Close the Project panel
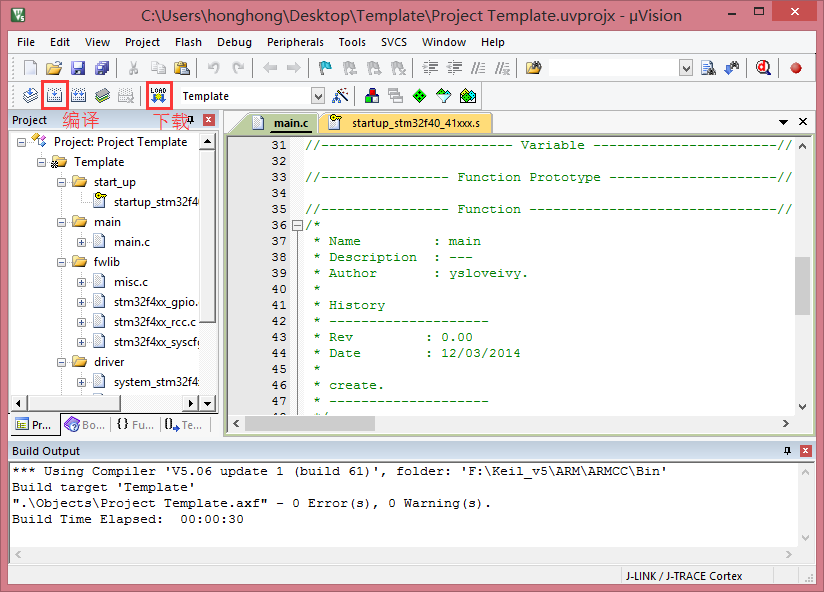 tap(209, 120)
